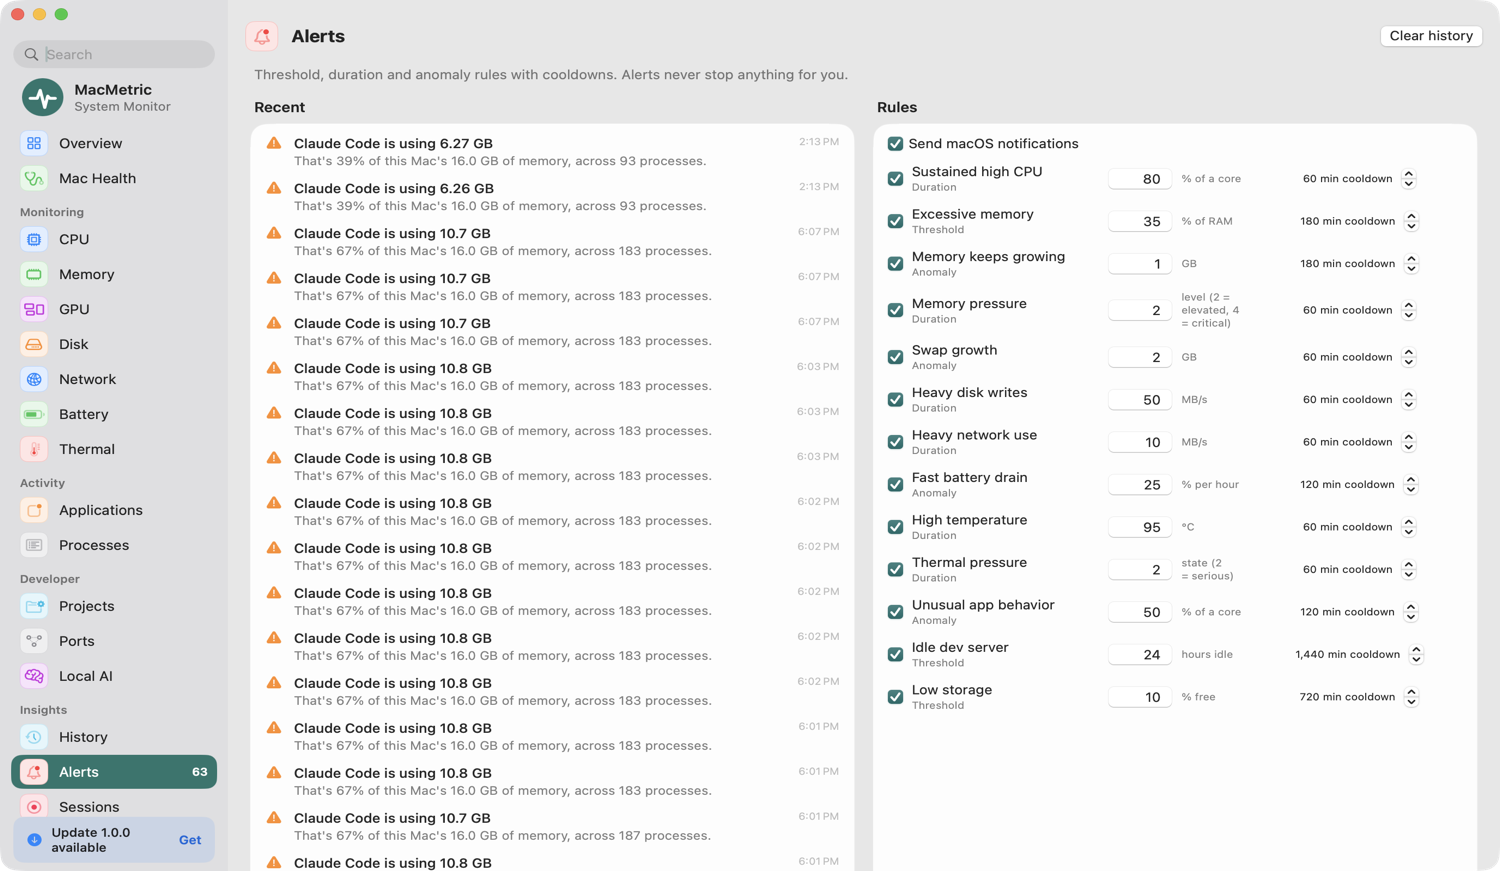Click warning icon of 6.27 GB alert
Viewport: 1500px width, 871px height.
(273, 143)
